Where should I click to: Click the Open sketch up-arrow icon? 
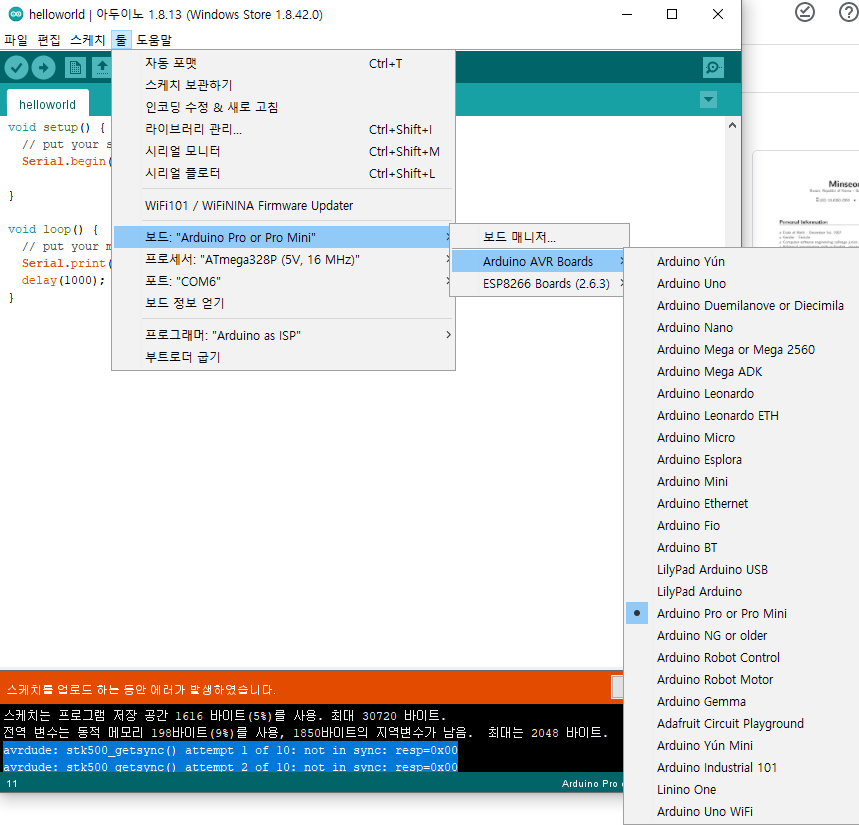coord(102,68)
